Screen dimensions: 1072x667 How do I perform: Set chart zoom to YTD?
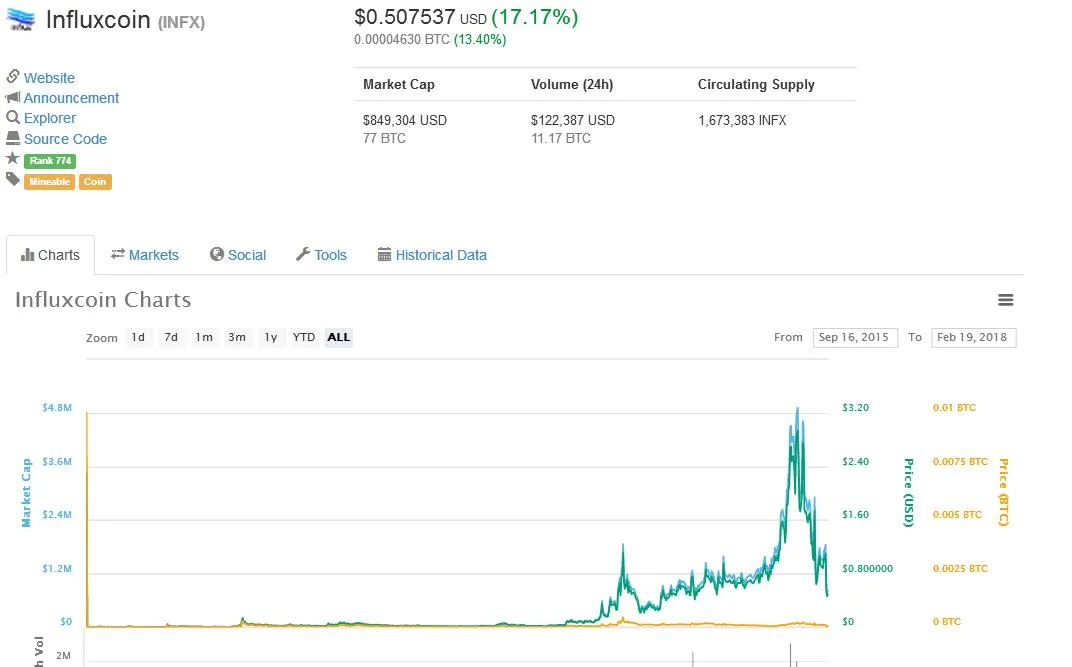point(304,338)
